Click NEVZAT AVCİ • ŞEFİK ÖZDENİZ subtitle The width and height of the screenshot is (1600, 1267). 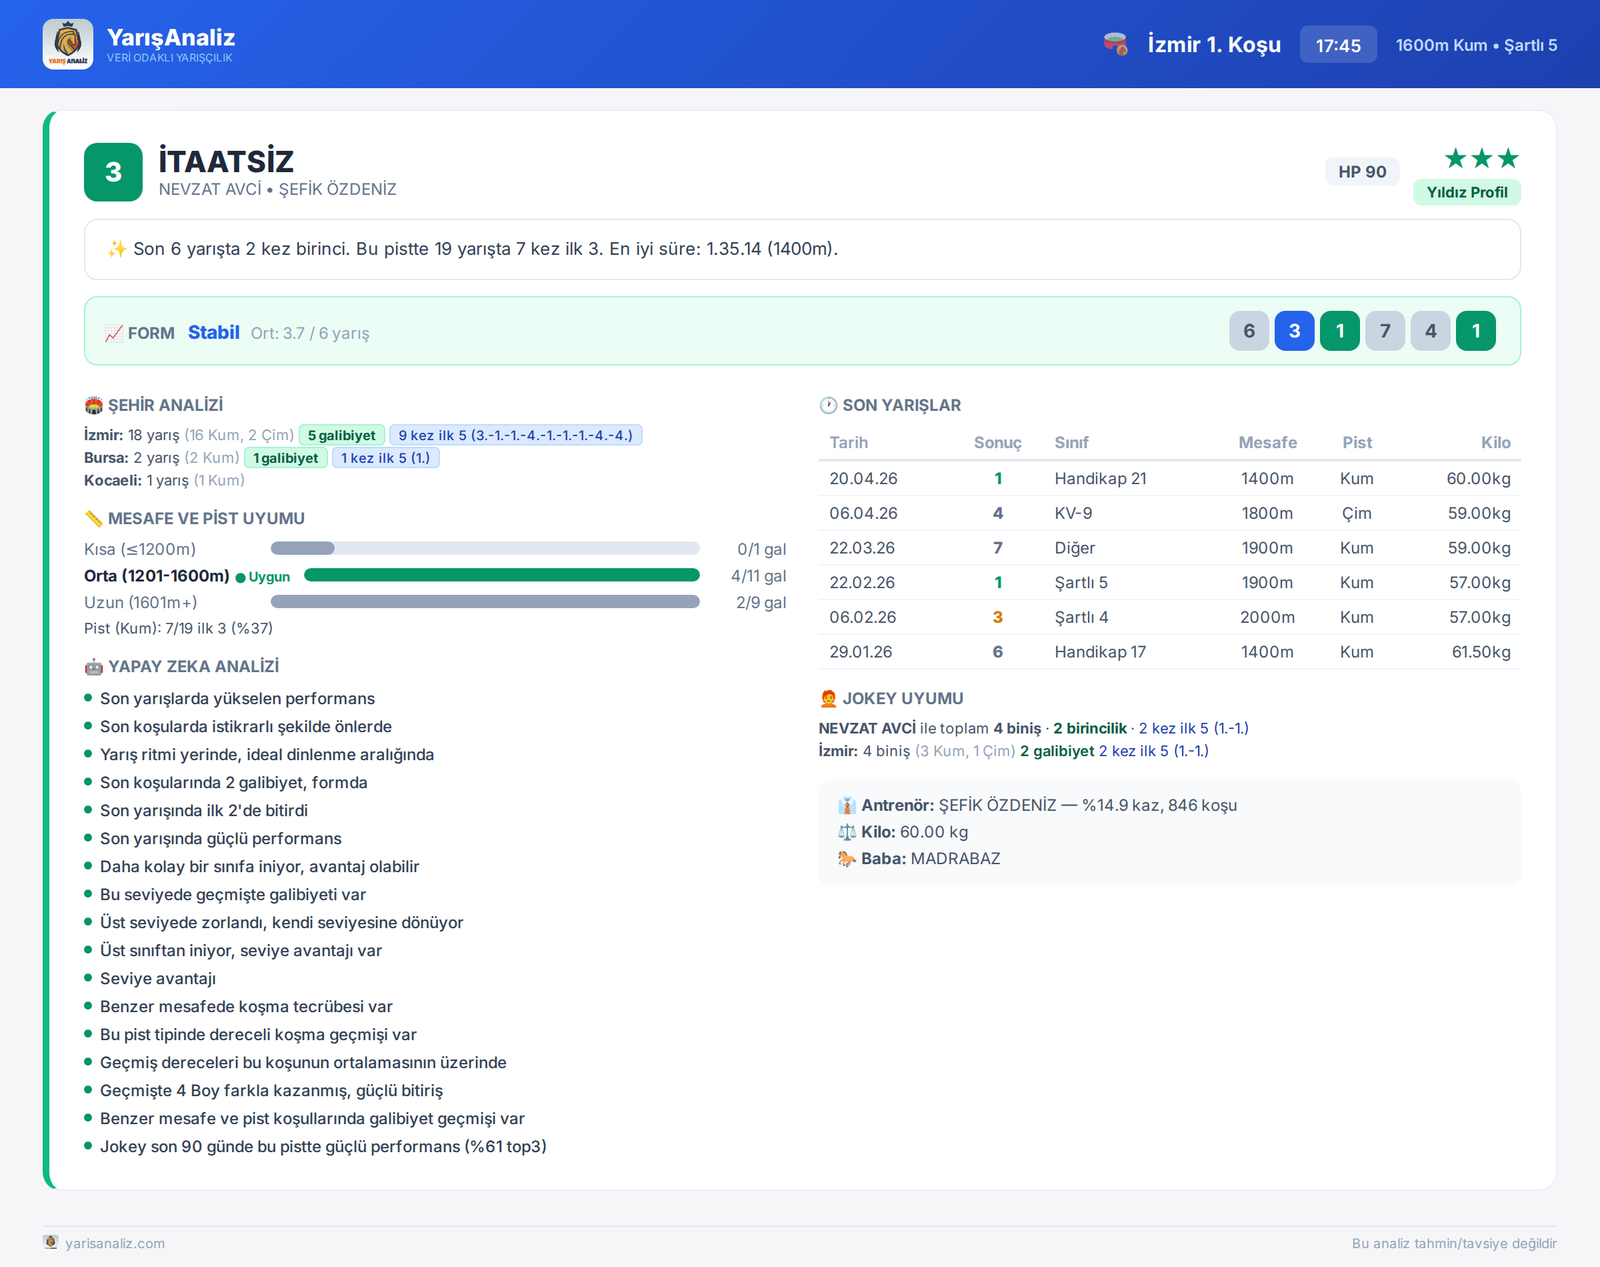pos(277,189)
